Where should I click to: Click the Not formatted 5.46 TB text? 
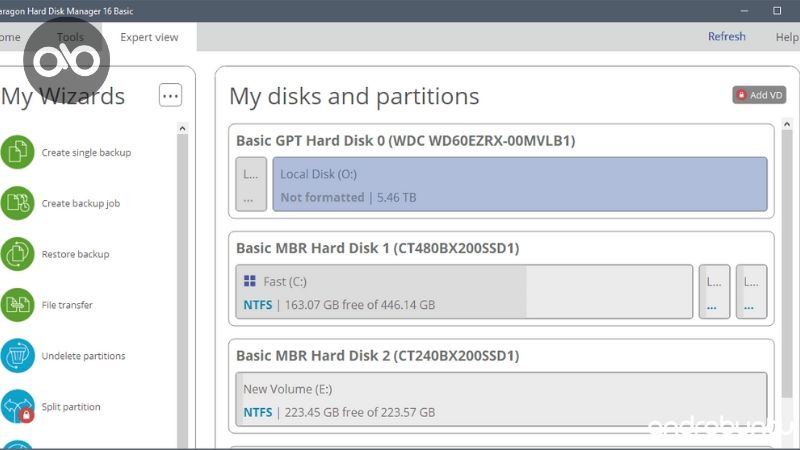pyautogui.click(x=348, y=197)
